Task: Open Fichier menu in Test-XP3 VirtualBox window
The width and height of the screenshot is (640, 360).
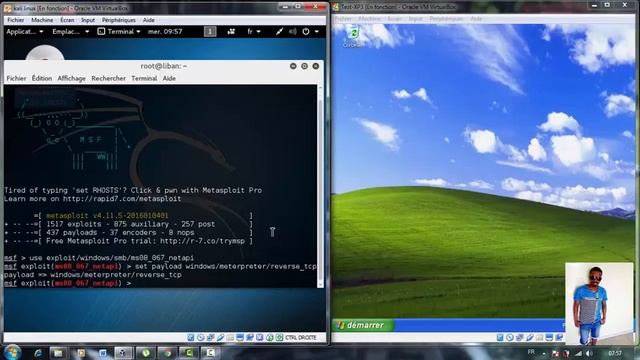Action: (x=343, y=19)
